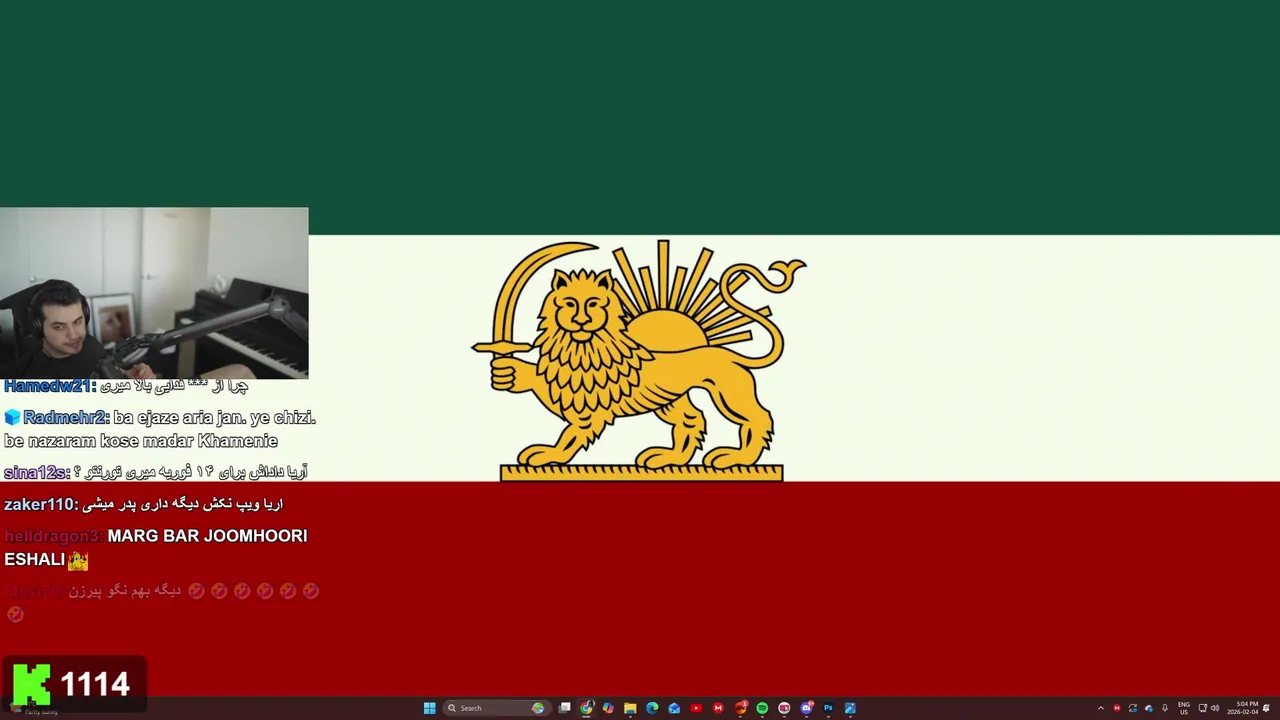Open the volume speaker tray icon
Viewport: 1280px width, 720px height.
[x=1215, y=708]
